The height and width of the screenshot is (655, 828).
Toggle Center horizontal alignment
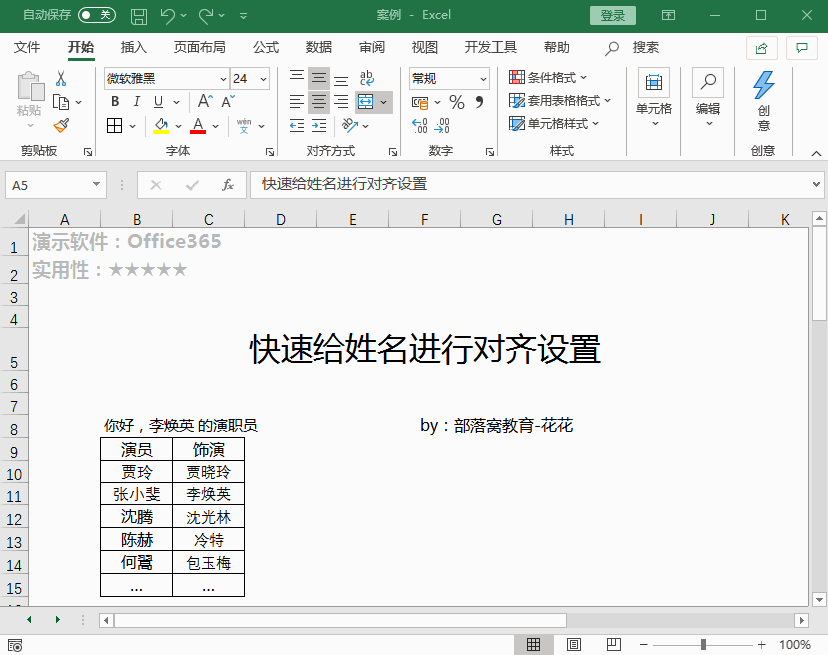pos(319,101)
